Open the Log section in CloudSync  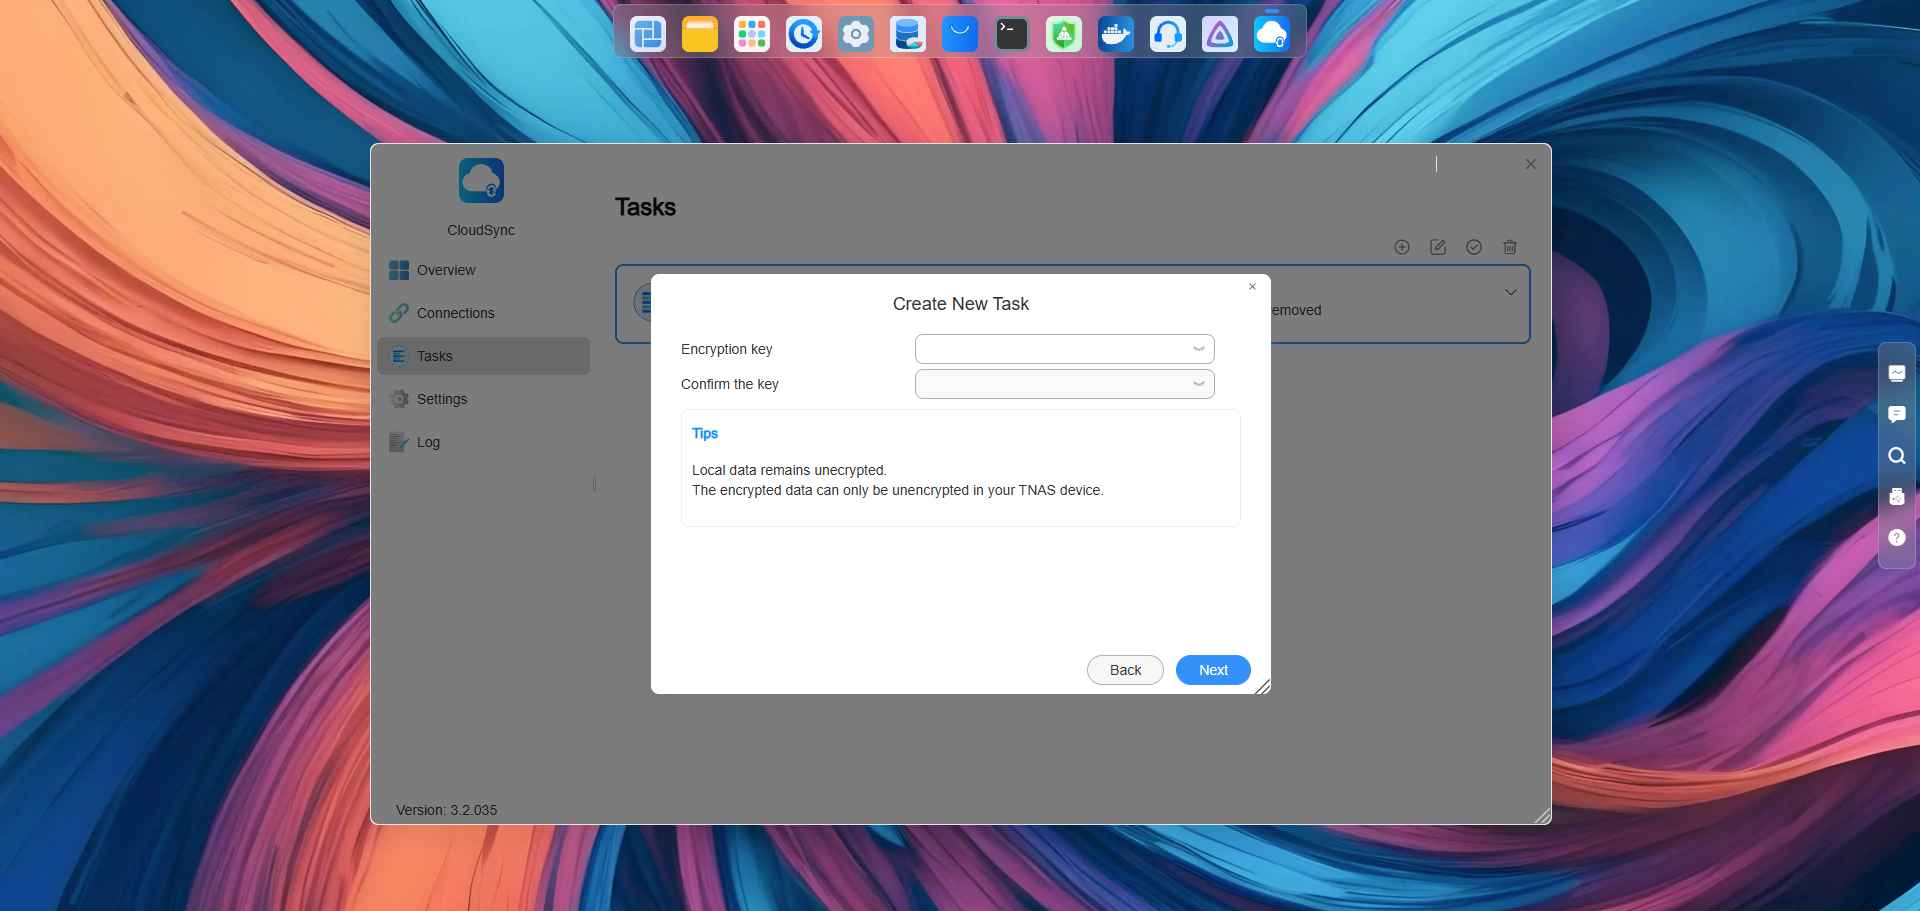[x=427, y=441]
